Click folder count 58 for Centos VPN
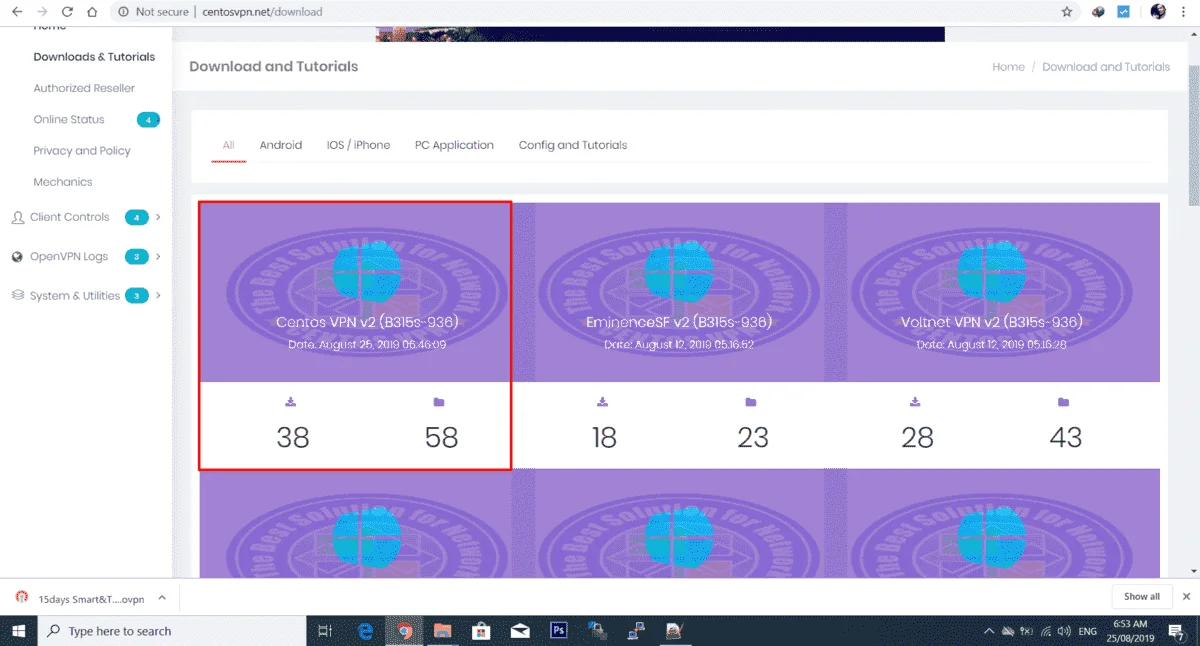1200x646 pixels. pyautogui.click(x=441, y=437)
